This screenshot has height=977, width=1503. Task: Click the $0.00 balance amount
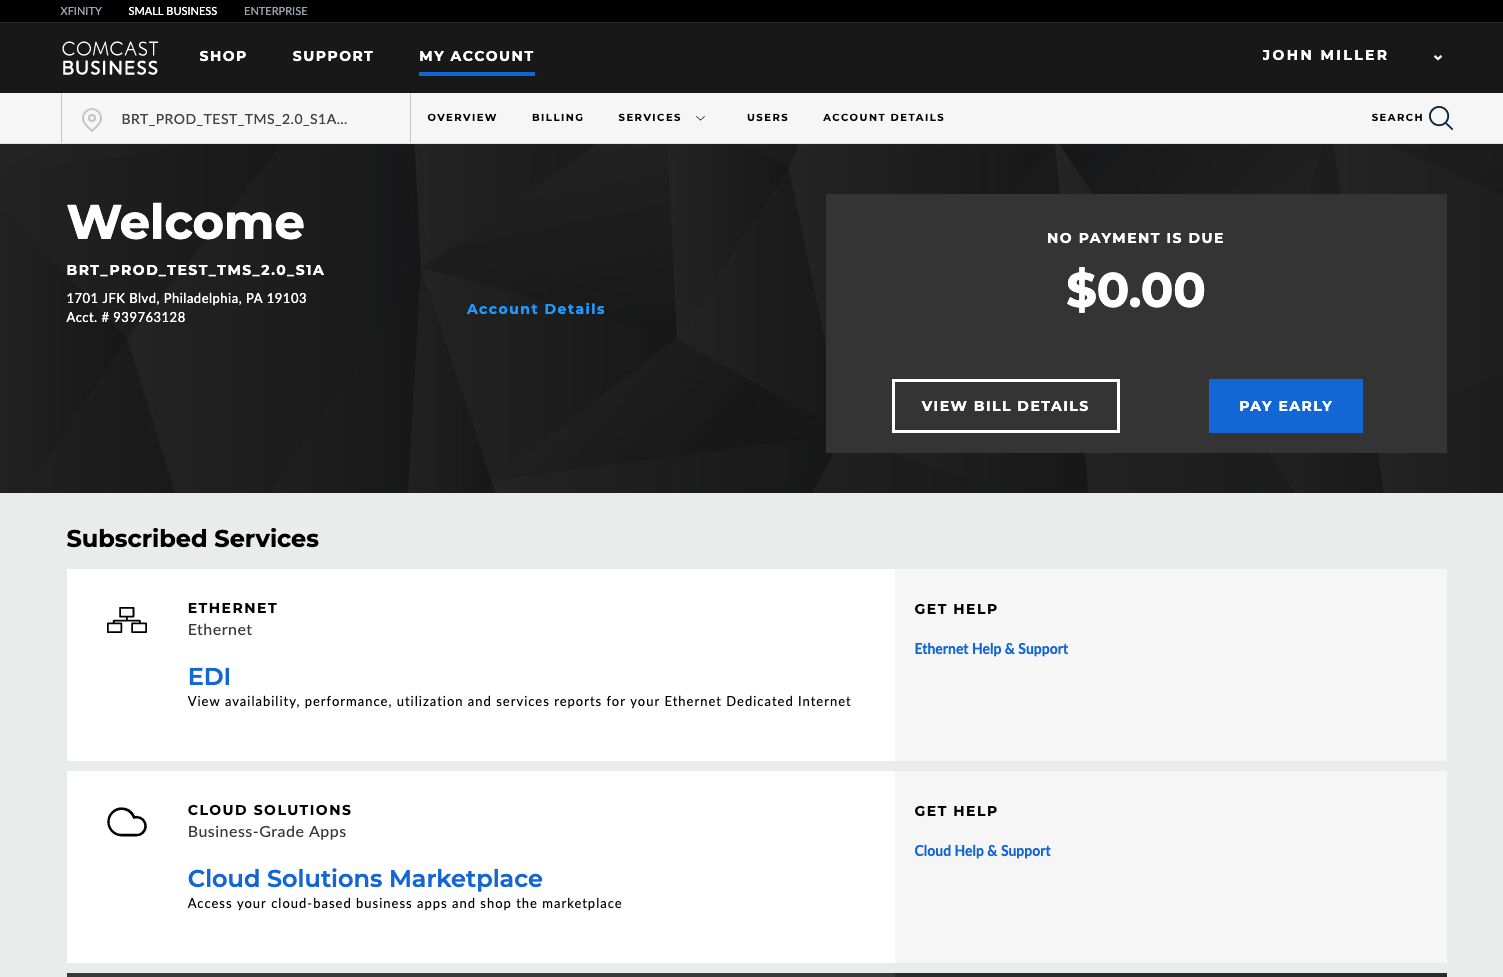[1136, 290]
